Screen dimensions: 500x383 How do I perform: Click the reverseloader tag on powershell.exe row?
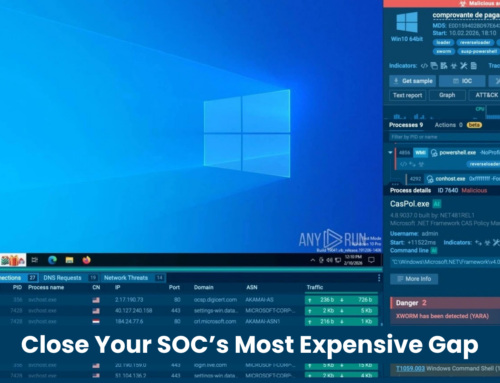click(x=484, y=164)
